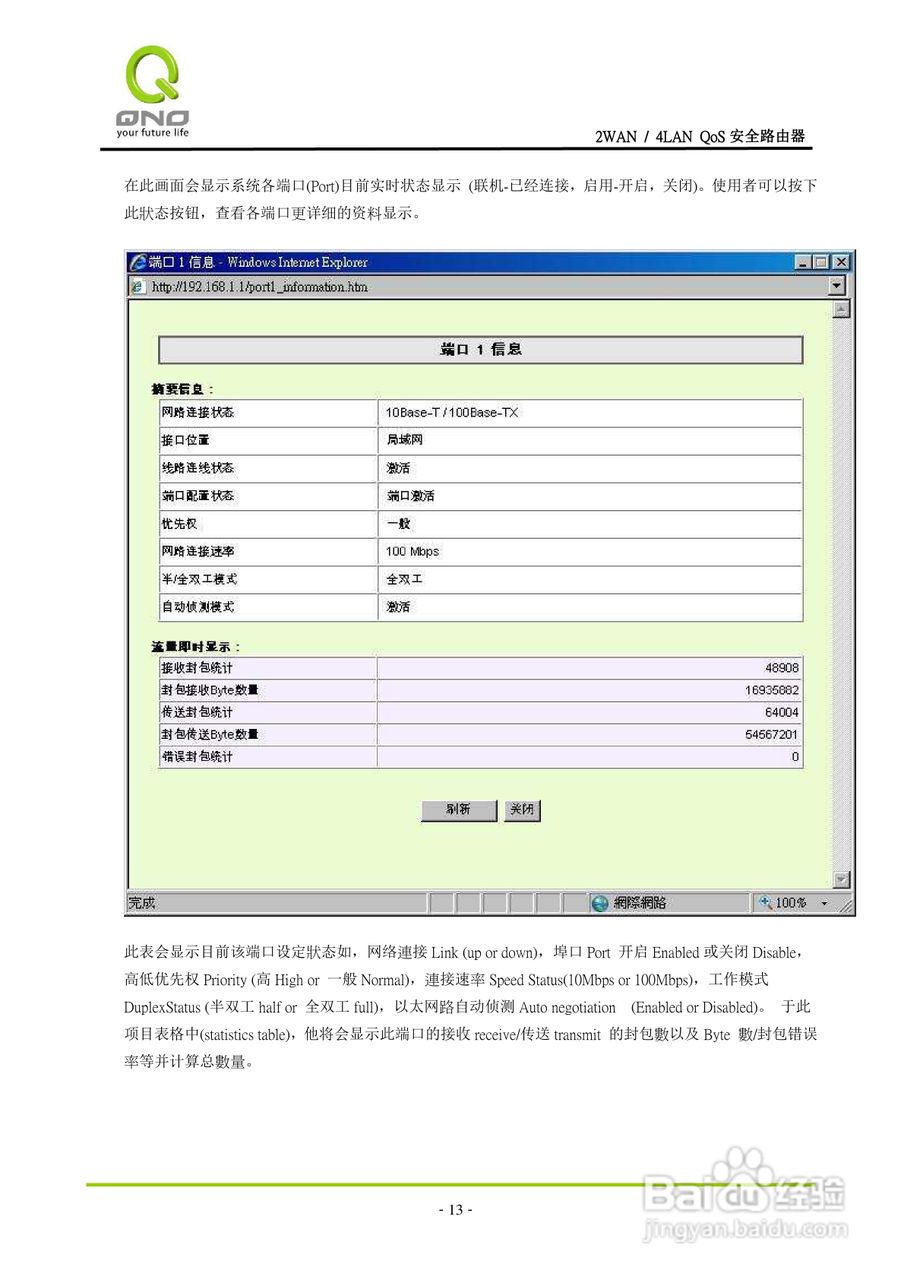Click the 网路连接速率 row label

click(x=198, y=551)
